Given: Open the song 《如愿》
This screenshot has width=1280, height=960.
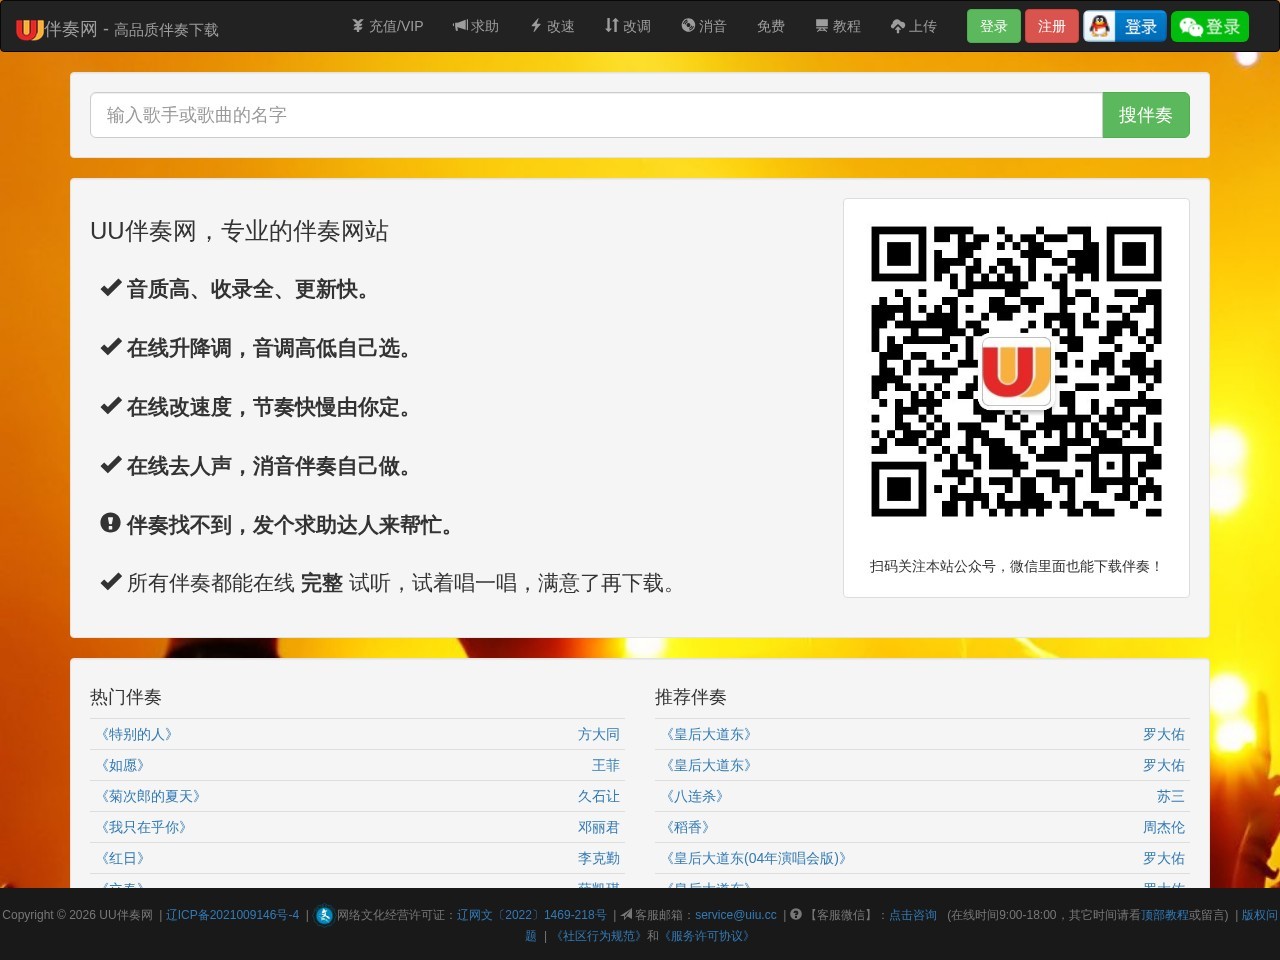Looking at the screenshot, I should 123,765.
